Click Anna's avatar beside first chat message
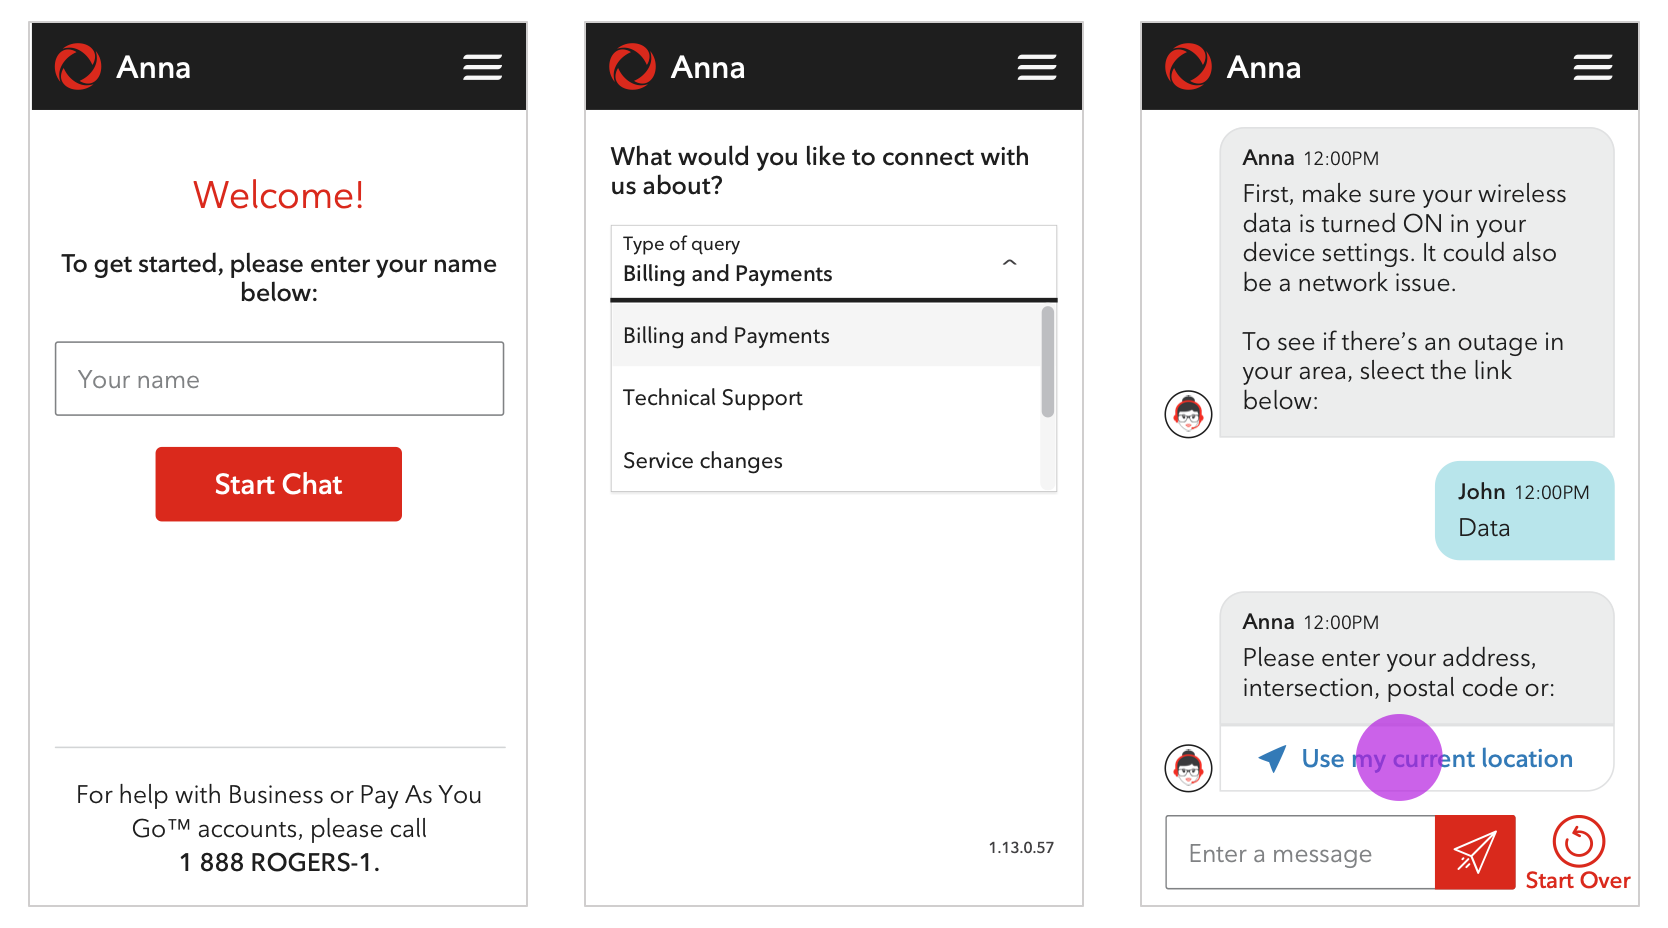Image resolution: width=1668 pixels, height=928 pixels. point(1188,414)
